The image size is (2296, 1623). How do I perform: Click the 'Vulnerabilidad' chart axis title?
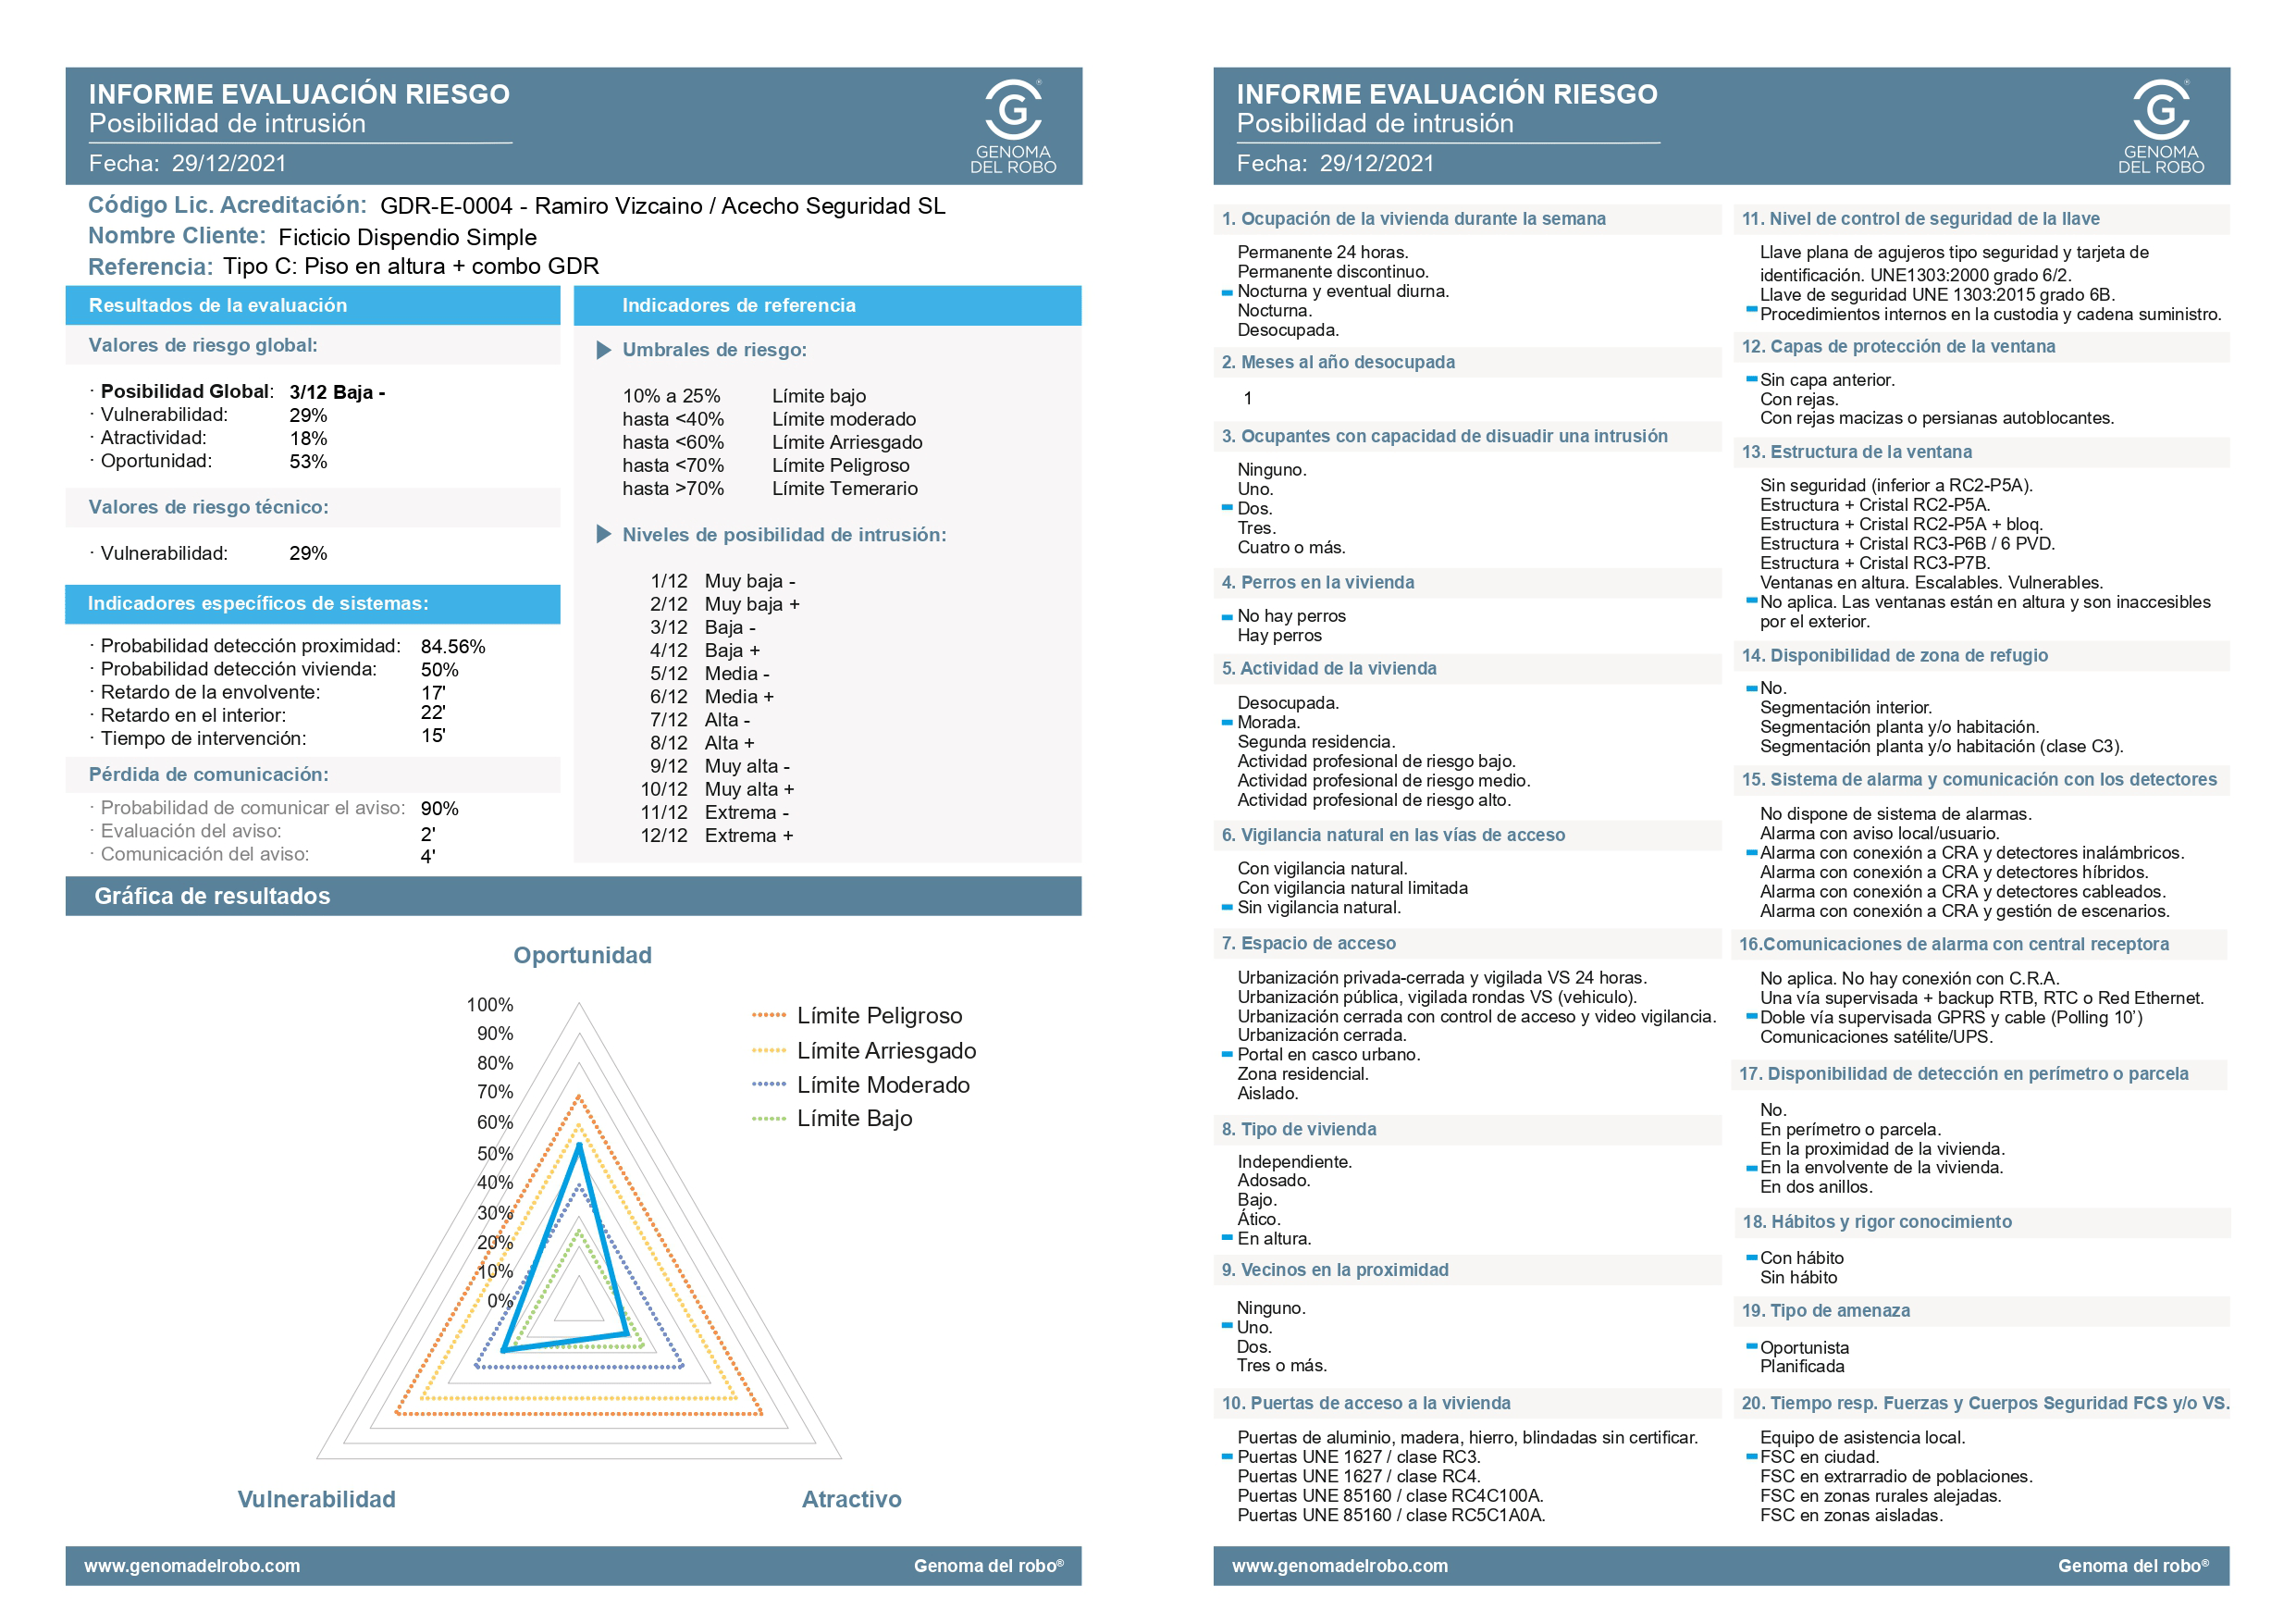point(316,1499)
